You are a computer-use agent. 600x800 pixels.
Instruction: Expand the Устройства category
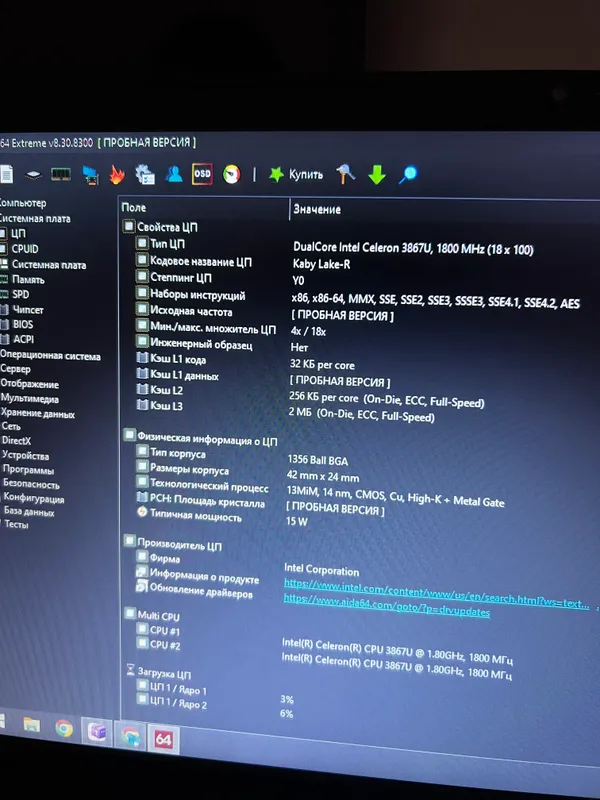tap(26, 455)
